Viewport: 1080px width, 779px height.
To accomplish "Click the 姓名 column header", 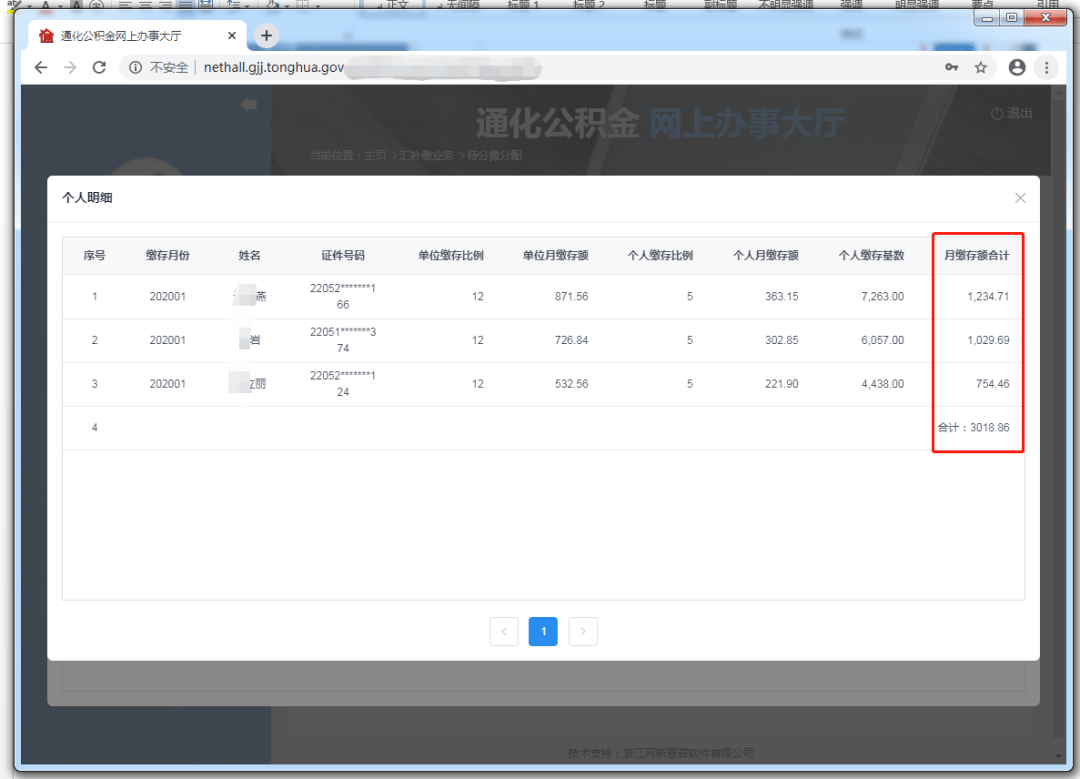I will pos(249,256).
